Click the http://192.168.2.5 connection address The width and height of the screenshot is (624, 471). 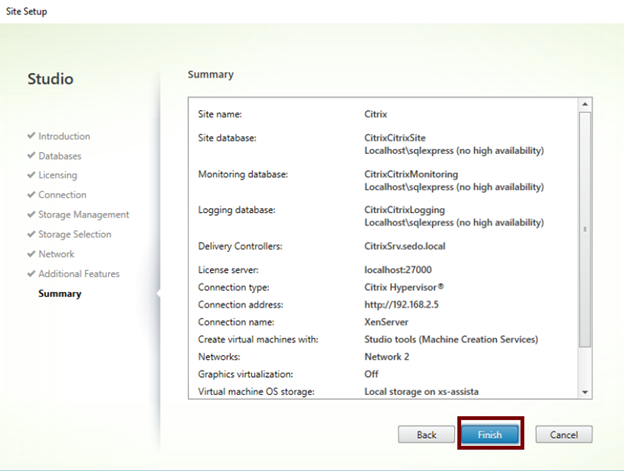(402, 305)
